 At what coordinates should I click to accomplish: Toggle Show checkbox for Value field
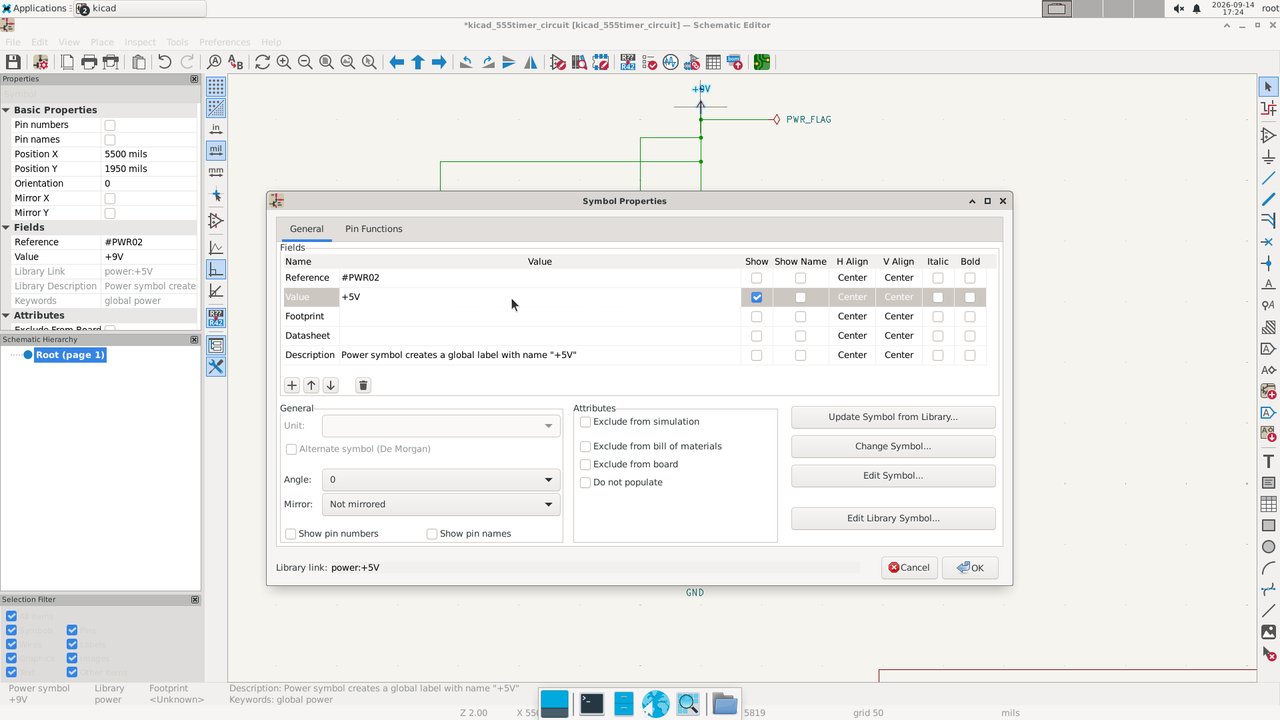[x=756, y=297]
